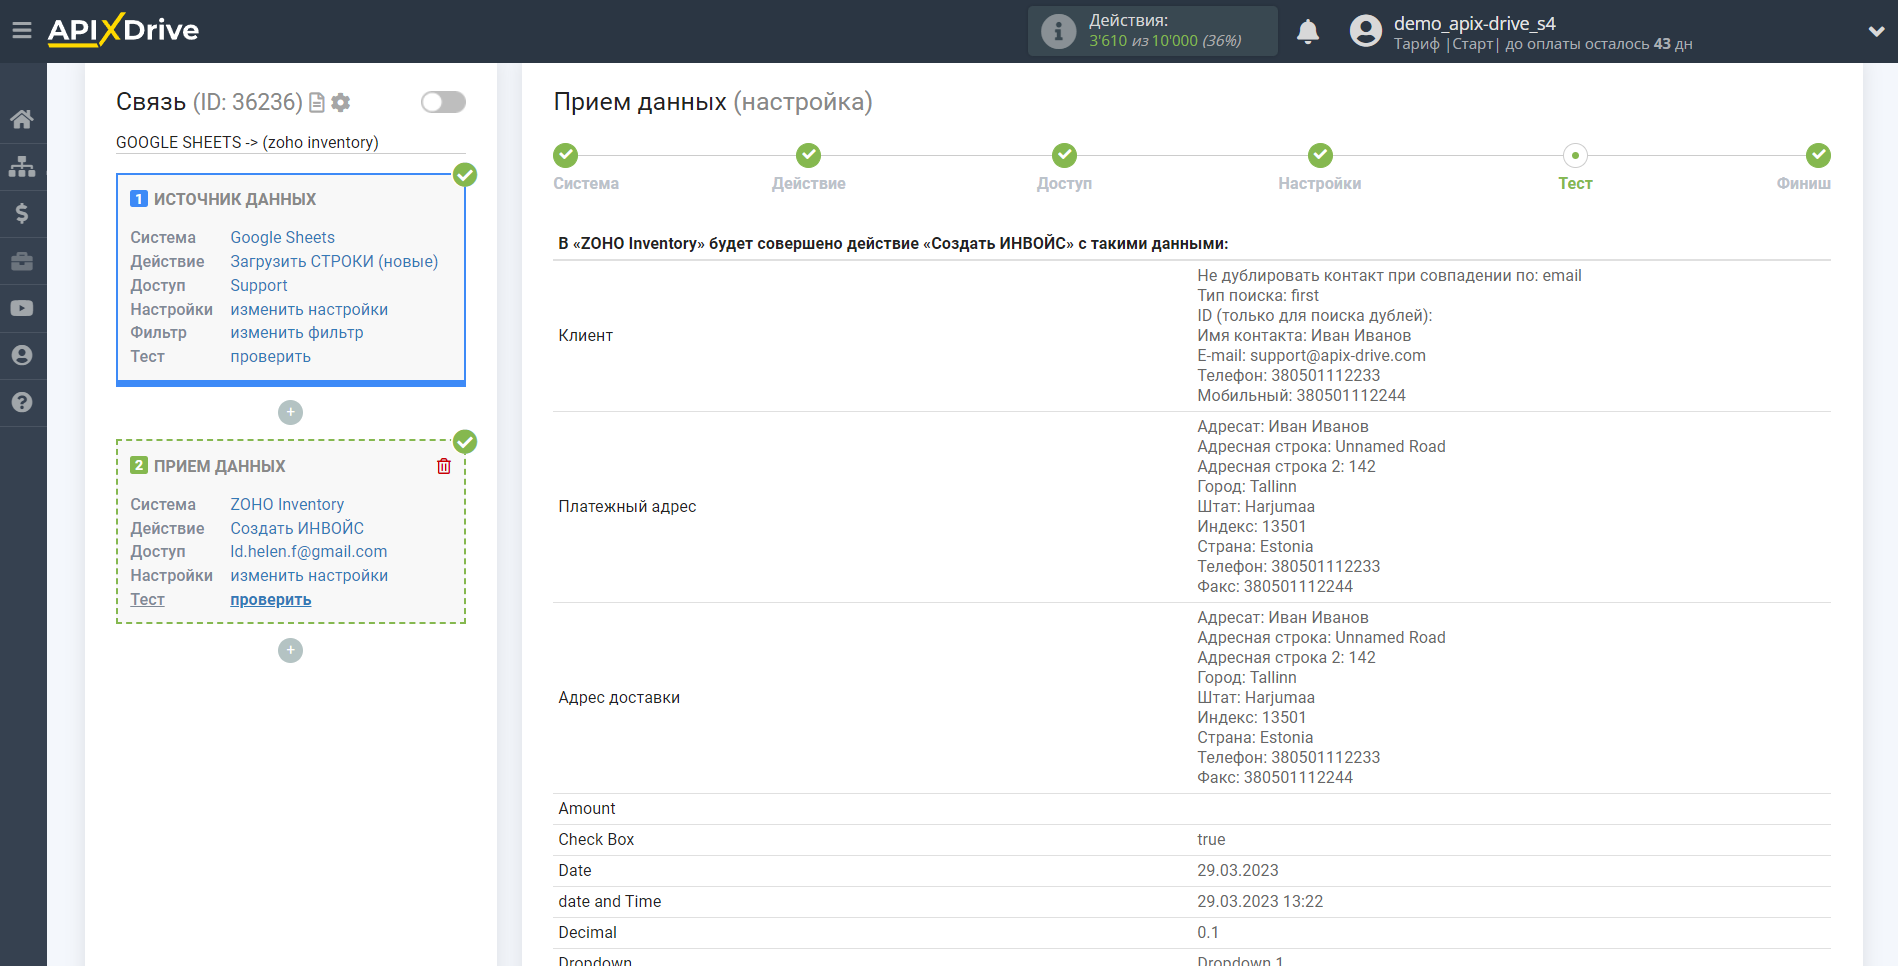This screenshot has height=966, width=1898.
Task: Go to the Настройки step
Action: click(1321, 155)
